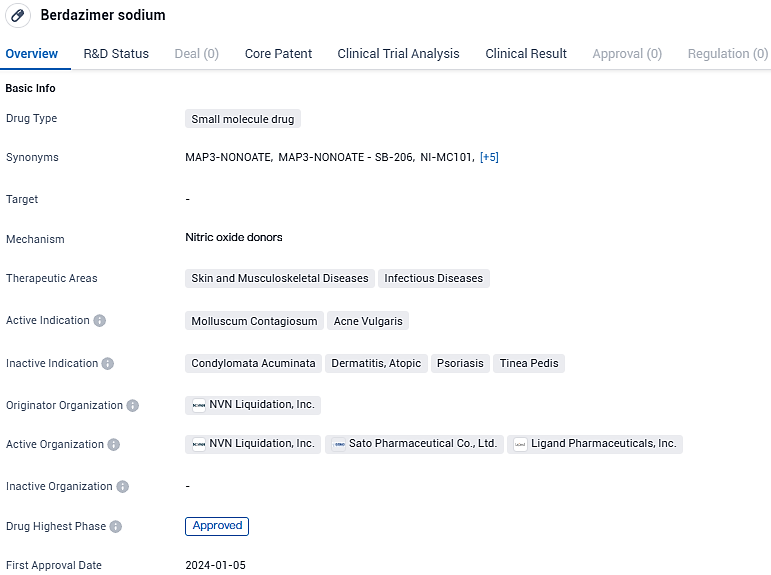Click the Nitric oxide donors mechanism

coord(234,238)
